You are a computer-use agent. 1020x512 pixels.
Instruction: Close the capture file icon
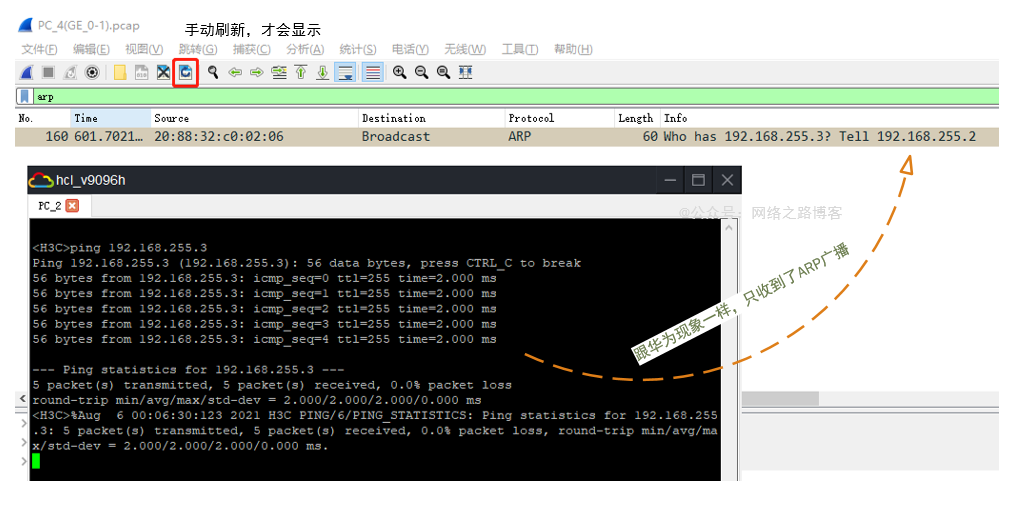(x=163, y=72)
